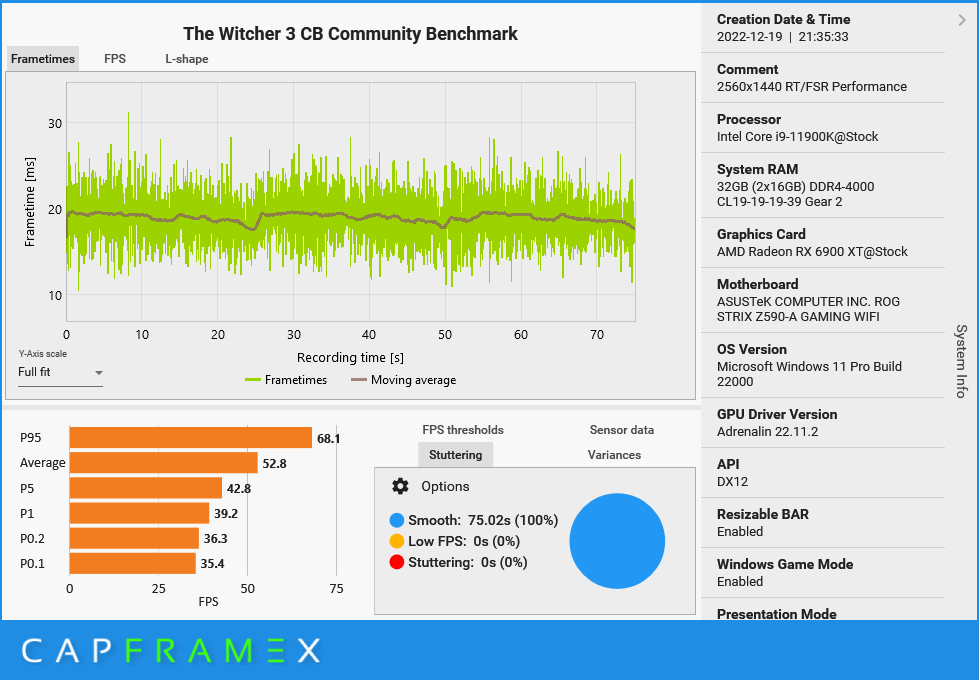Switch to the FPS graph tab
The image size is (979, 680).
[x=115, y=59]
